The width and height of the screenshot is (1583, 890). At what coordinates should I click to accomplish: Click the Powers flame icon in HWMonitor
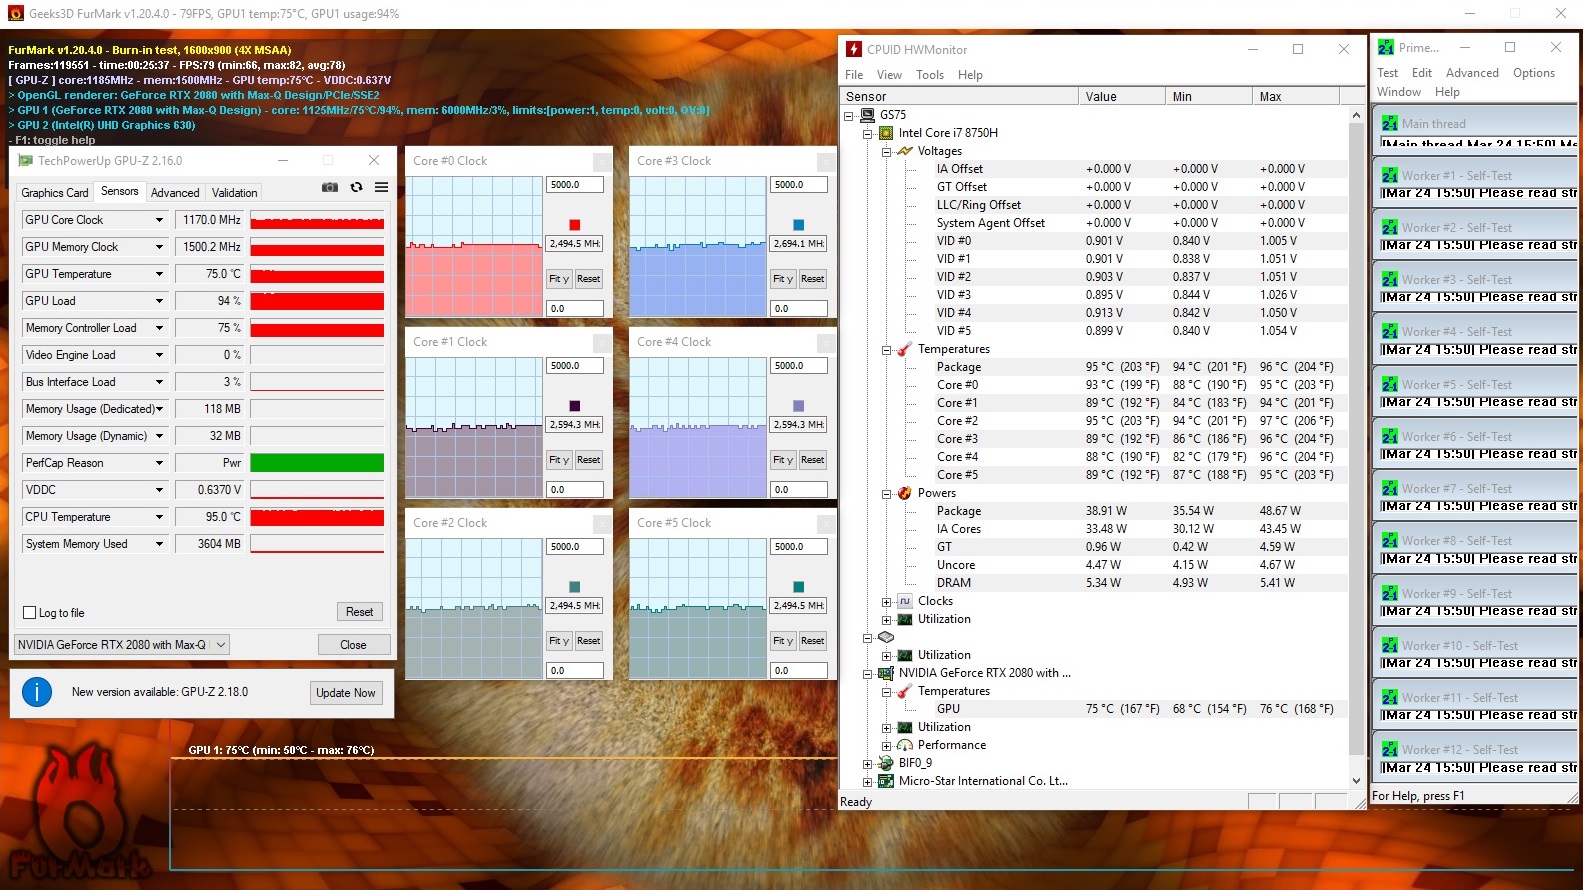click(x=905, y=493)
